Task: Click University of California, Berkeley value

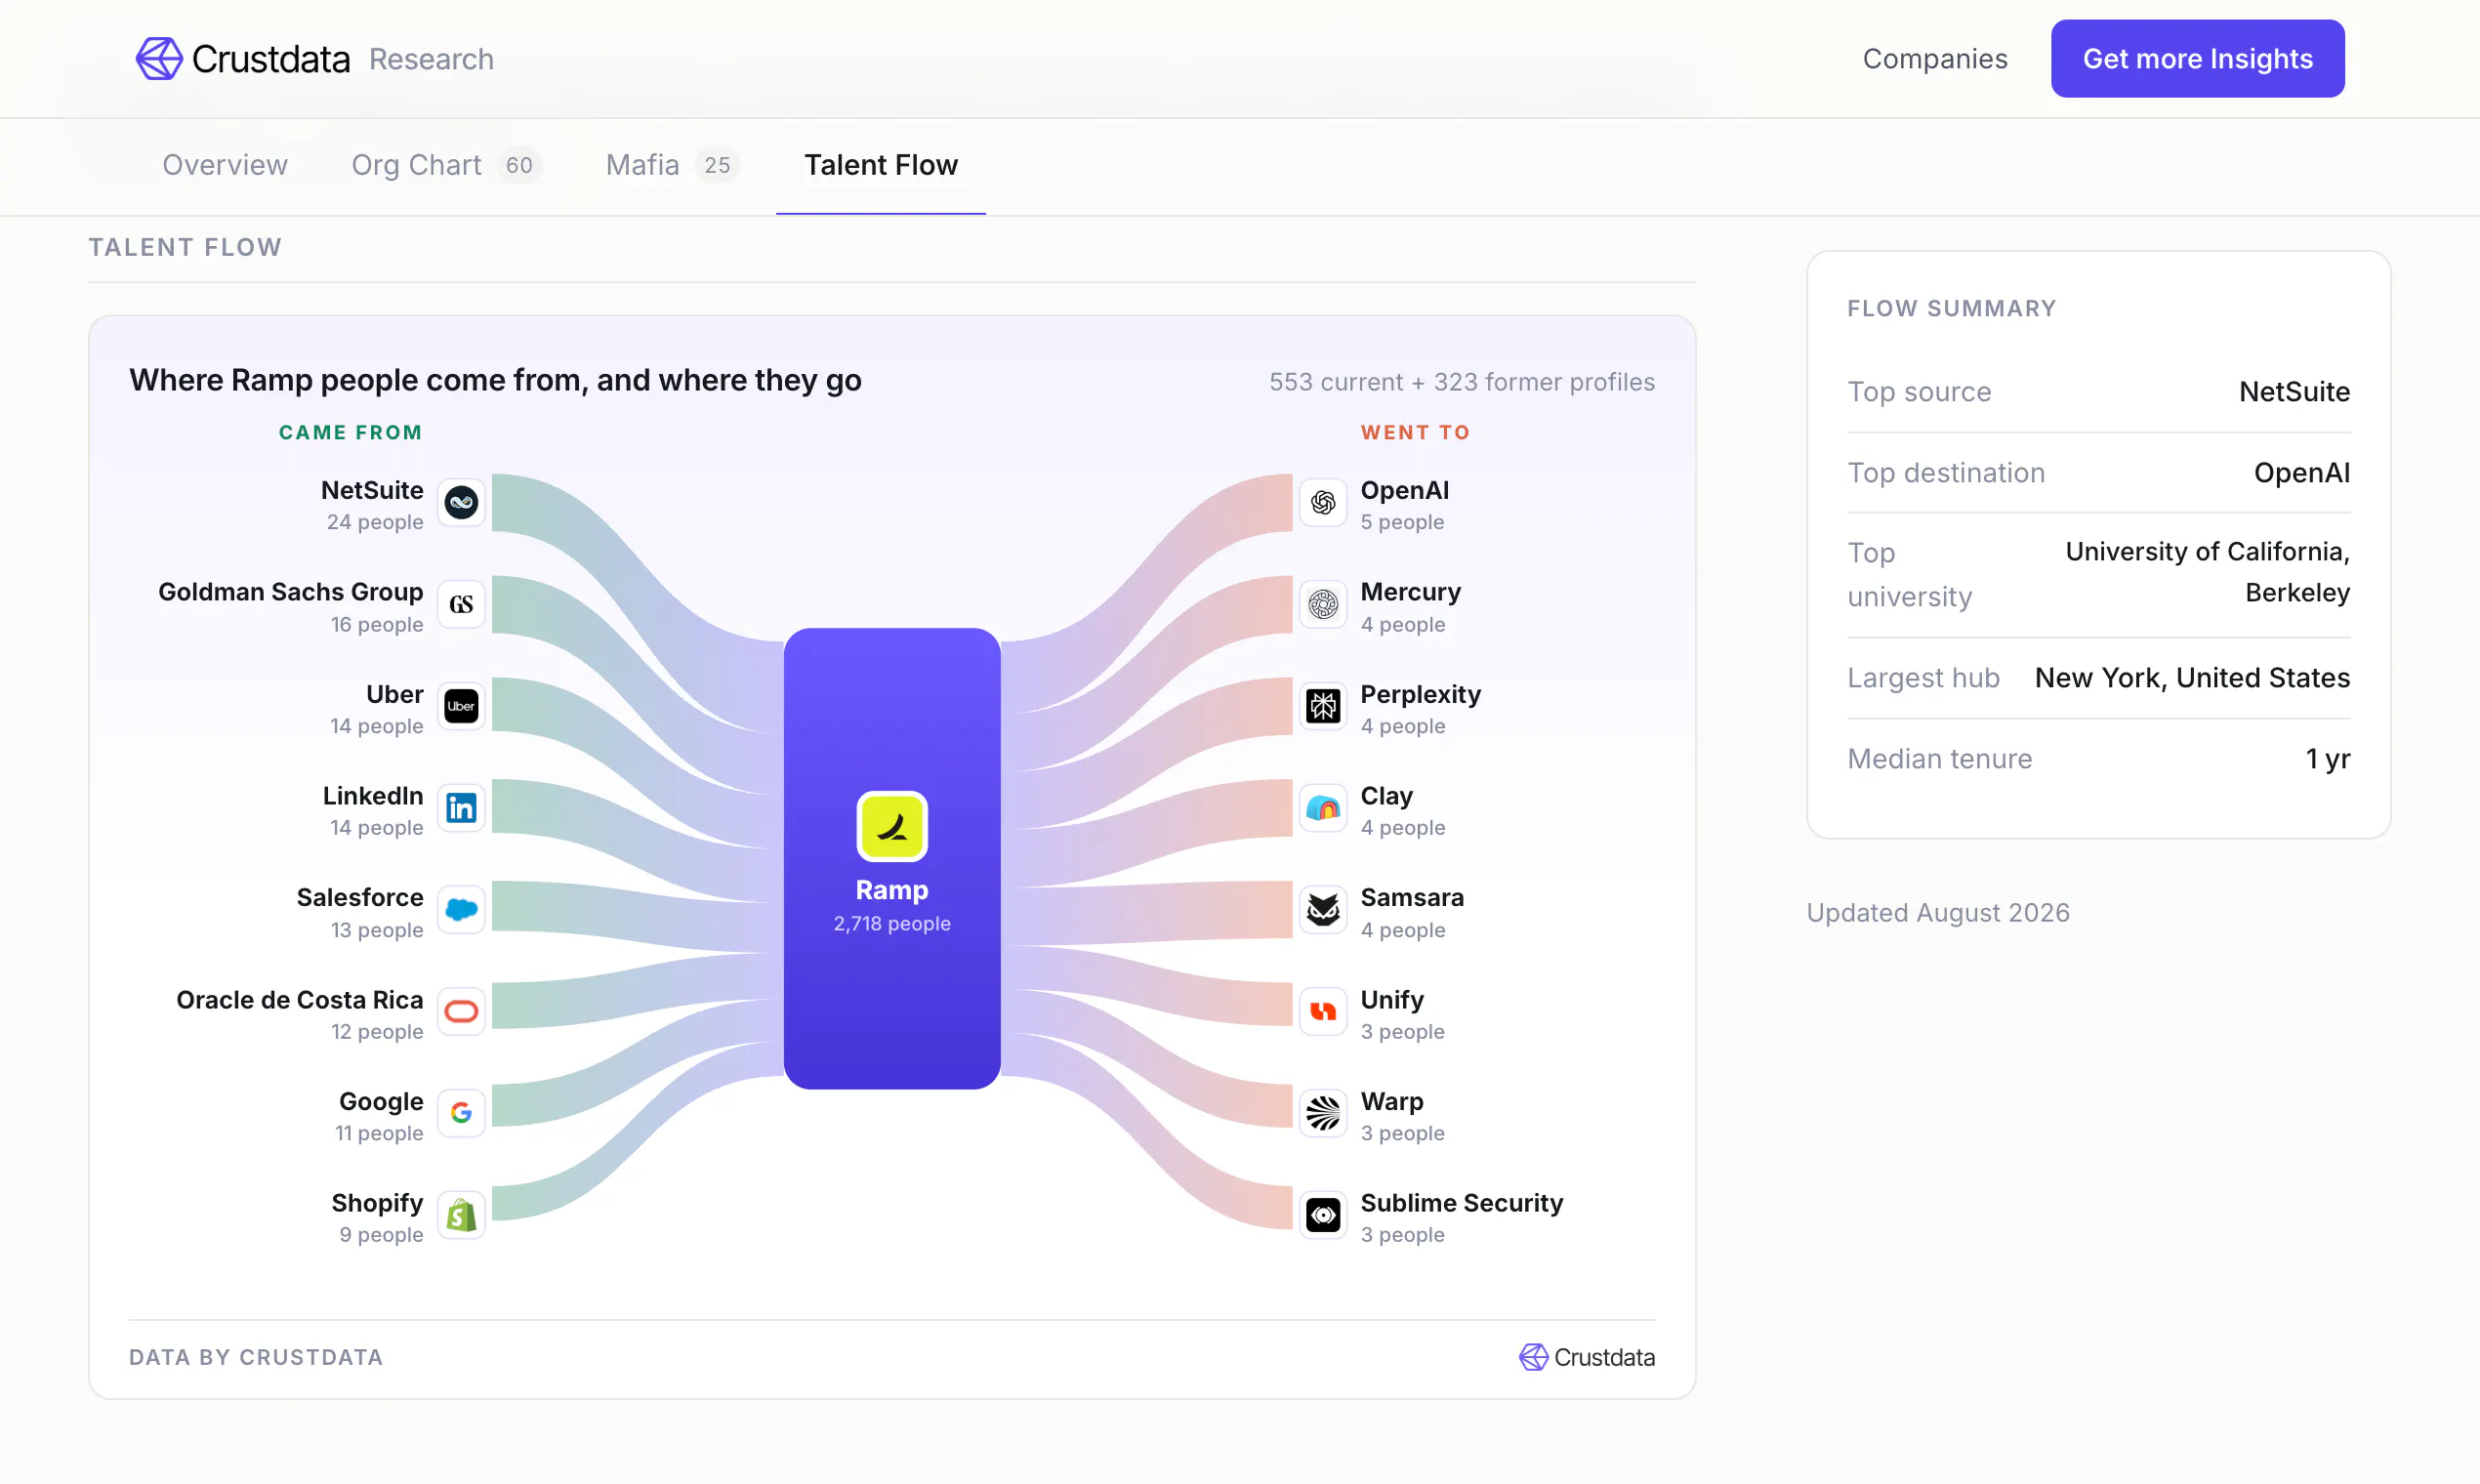Action: pos(2208,572)
